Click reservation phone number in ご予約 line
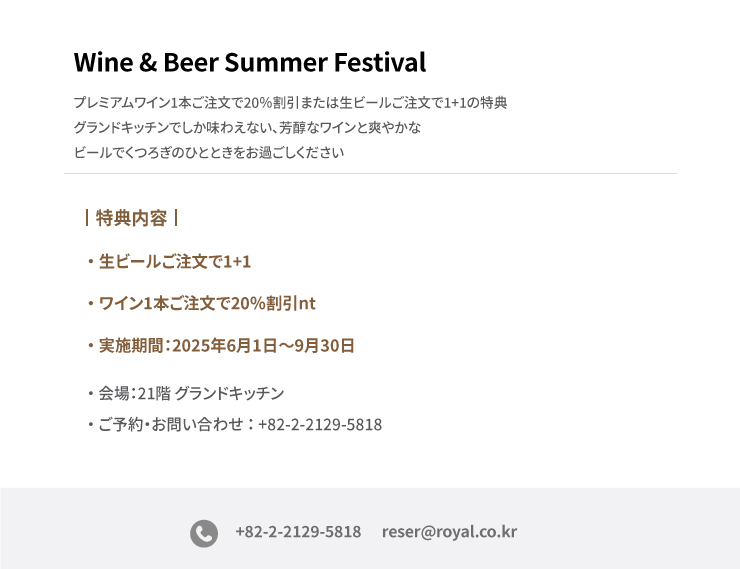The height and width of the screenshot is (569, 740). [x=320, y=425]
